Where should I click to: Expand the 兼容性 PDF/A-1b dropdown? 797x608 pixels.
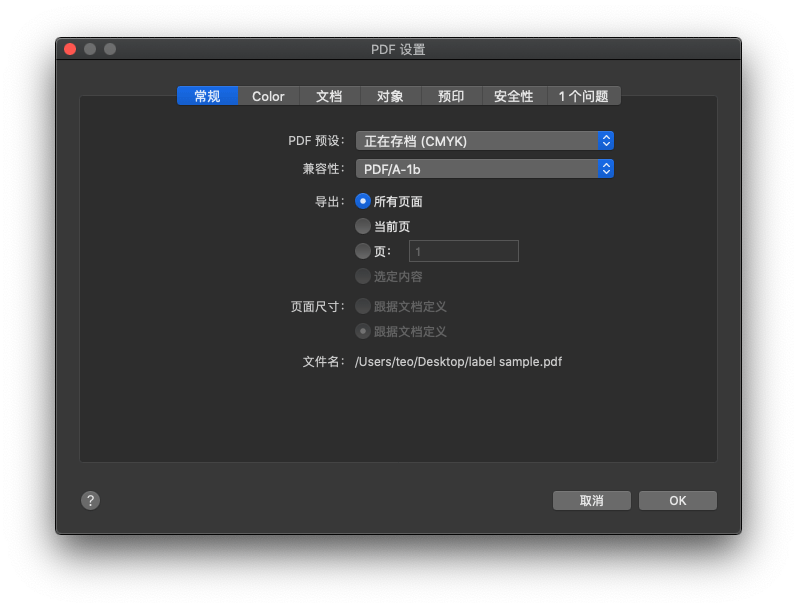click(485, 169)
